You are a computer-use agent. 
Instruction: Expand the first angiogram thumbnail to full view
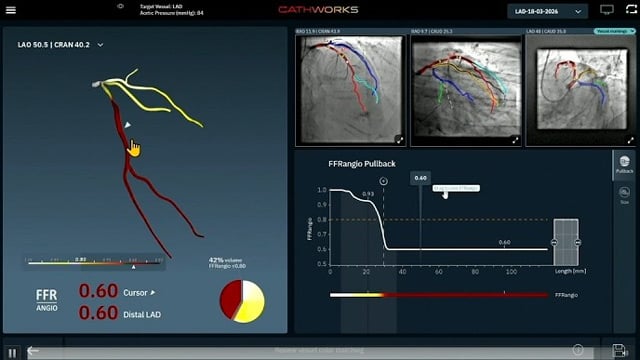click(x=400, y=140)
